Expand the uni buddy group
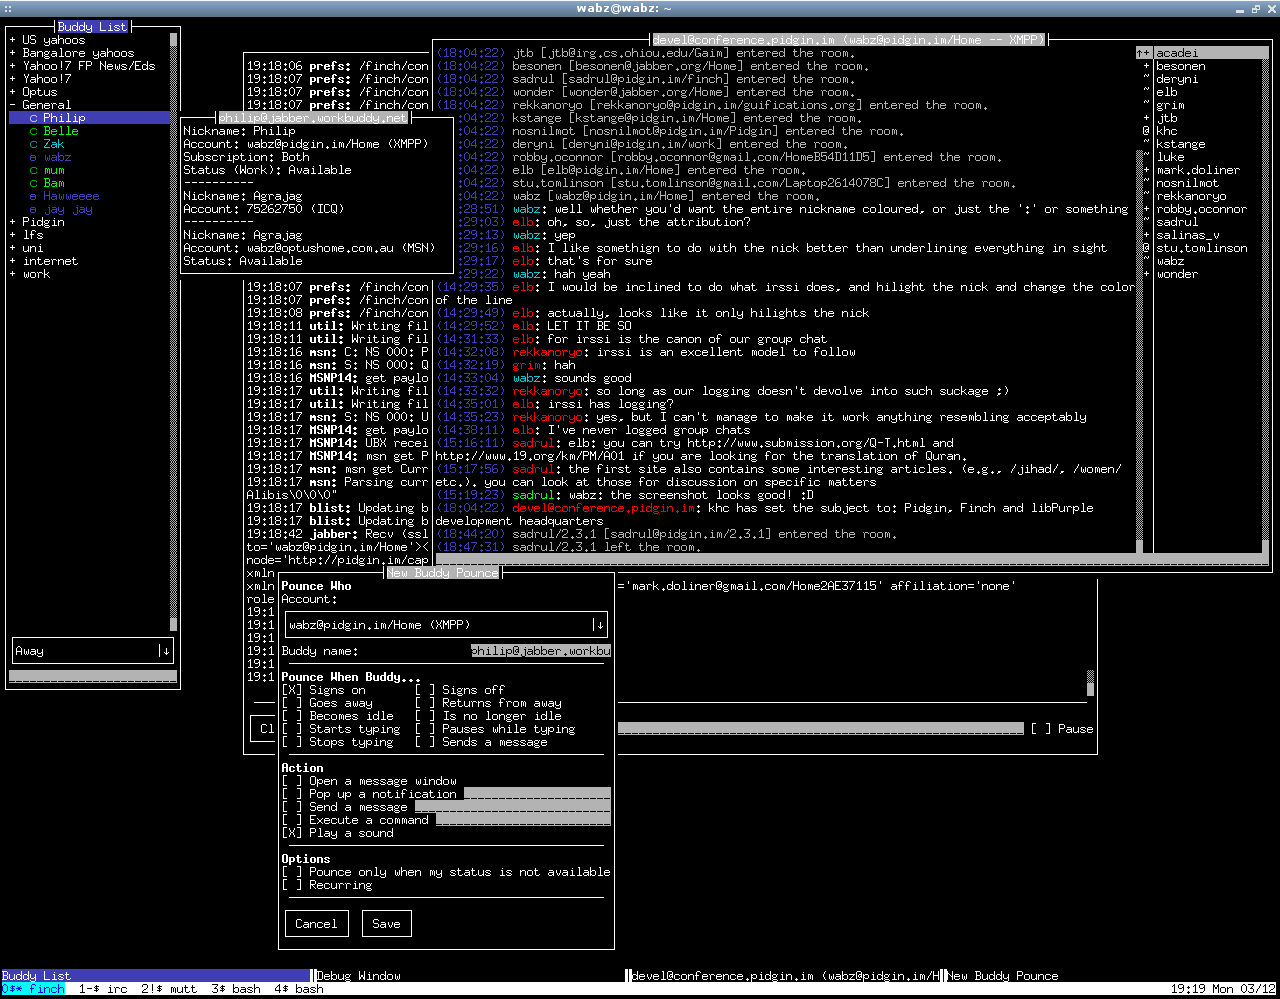 point(13,248)
